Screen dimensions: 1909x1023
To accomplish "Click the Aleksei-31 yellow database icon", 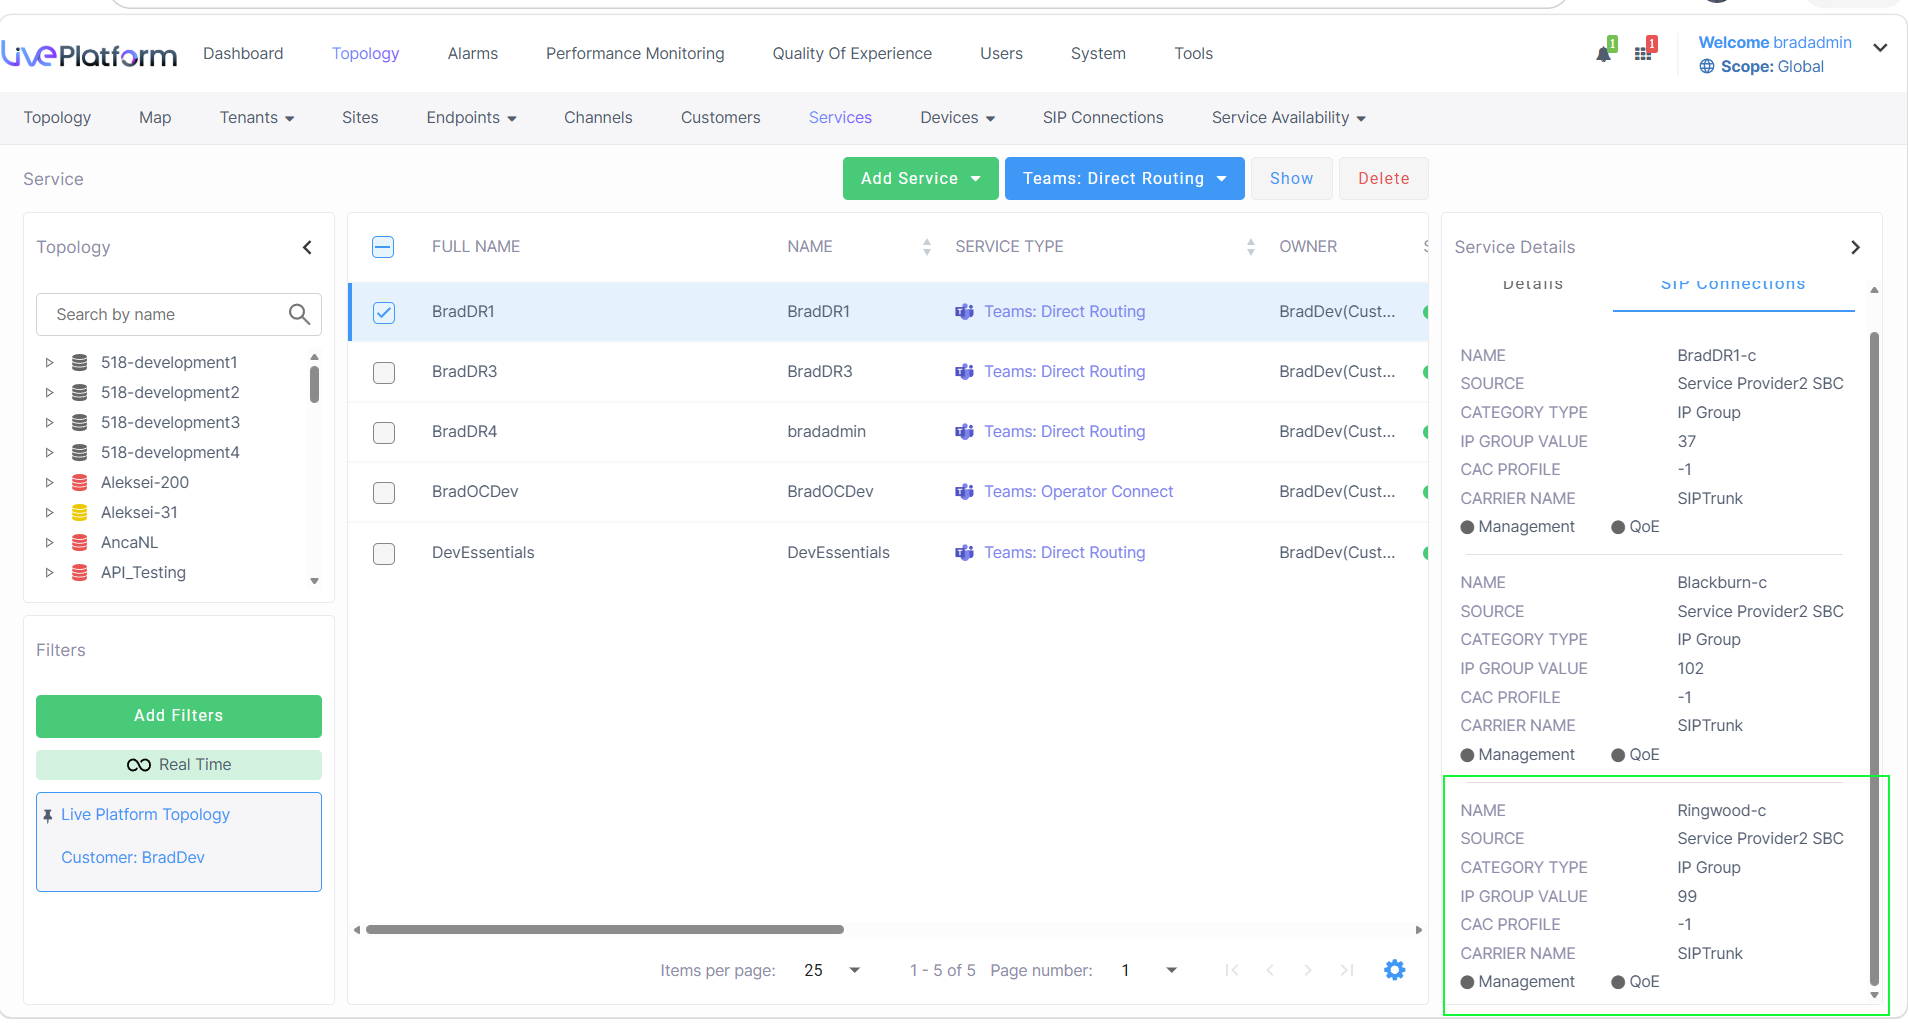I will [80, 512].
